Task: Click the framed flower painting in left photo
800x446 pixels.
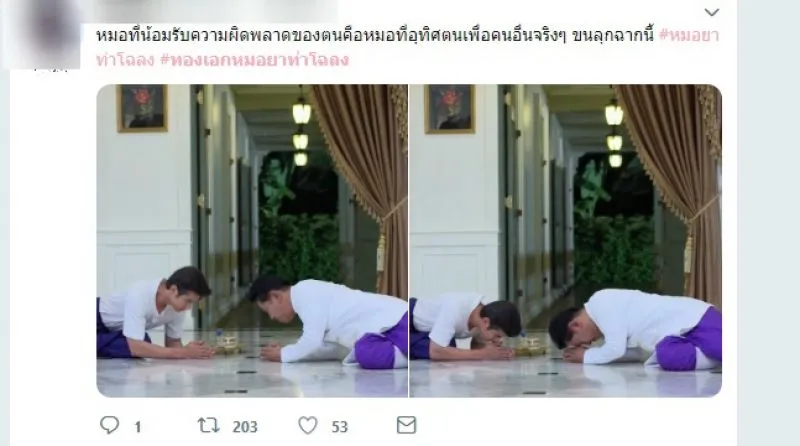Action: click(142, 108)
